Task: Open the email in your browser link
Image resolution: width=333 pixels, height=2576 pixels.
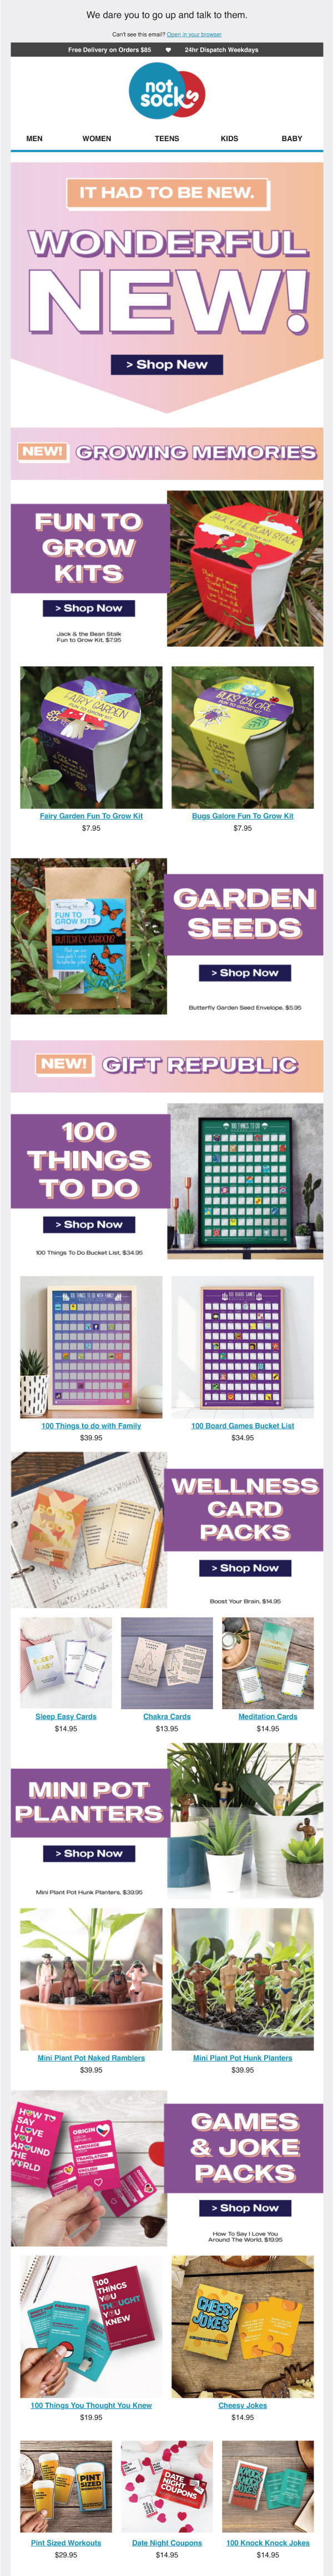Action: (x=194, y=34)
